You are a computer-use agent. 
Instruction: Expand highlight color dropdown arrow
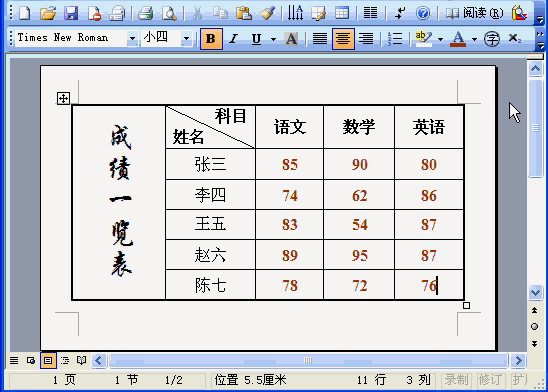coord(440,39)
